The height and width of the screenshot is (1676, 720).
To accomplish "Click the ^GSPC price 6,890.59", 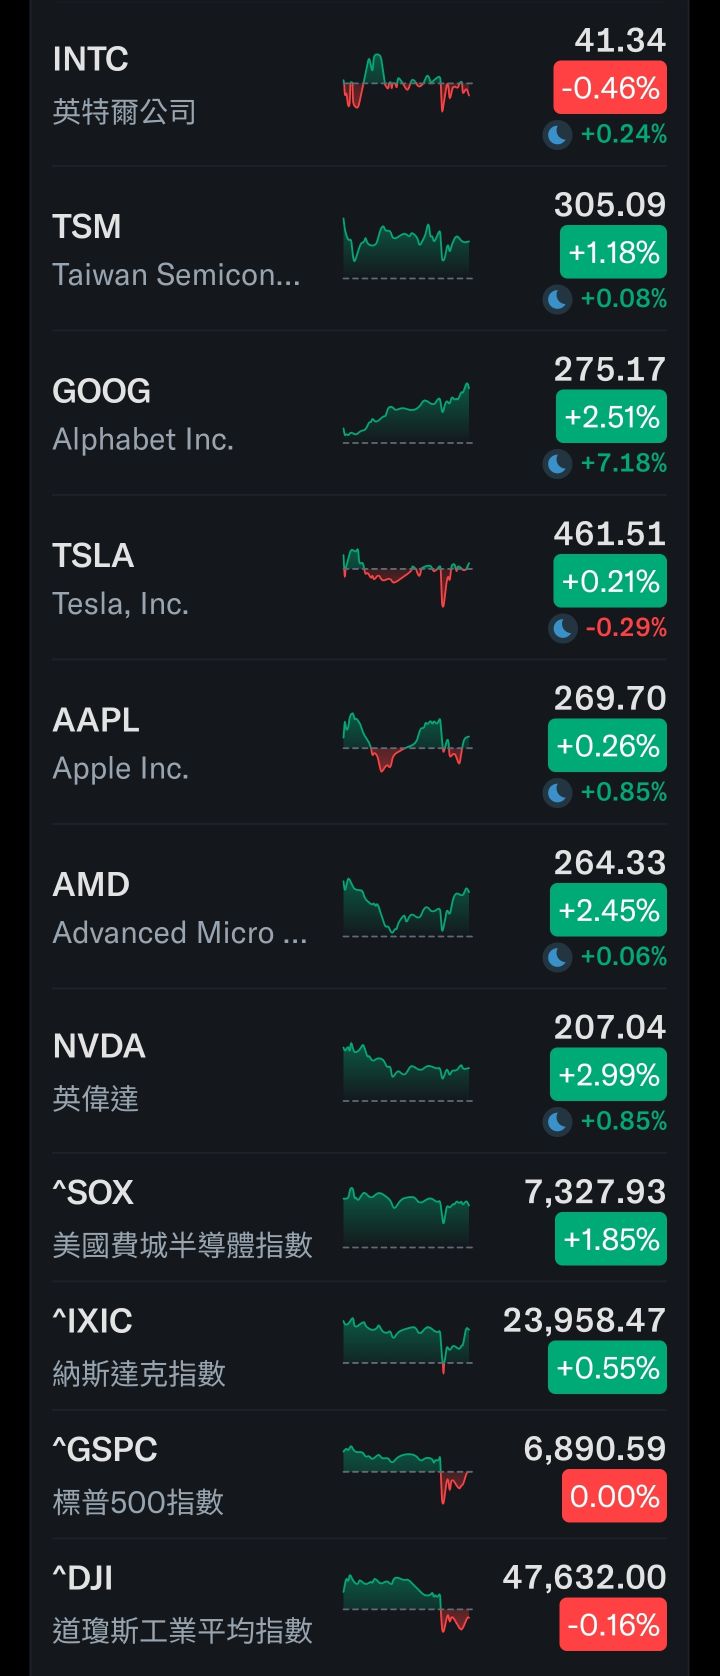I will pyautogui.click(x=594, y=1448).
